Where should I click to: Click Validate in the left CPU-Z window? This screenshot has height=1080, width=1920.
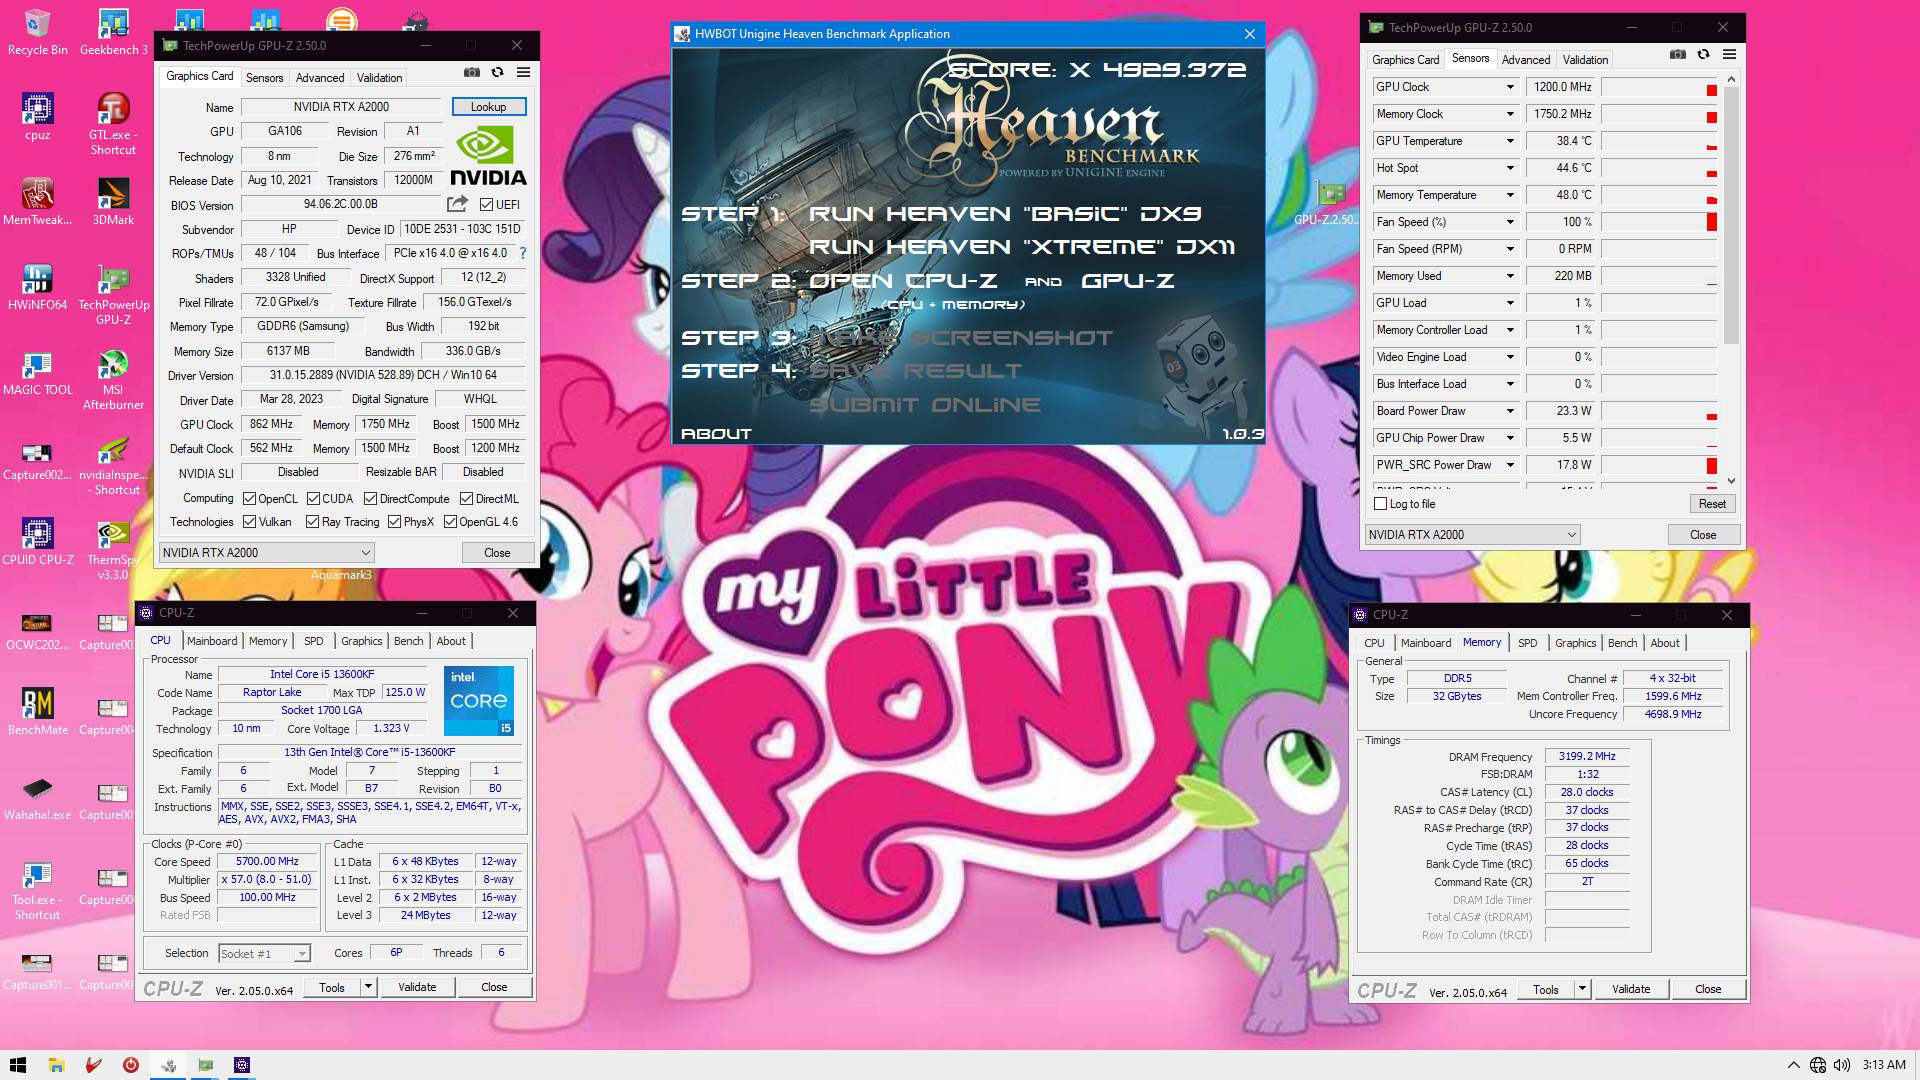coord(417,987)
